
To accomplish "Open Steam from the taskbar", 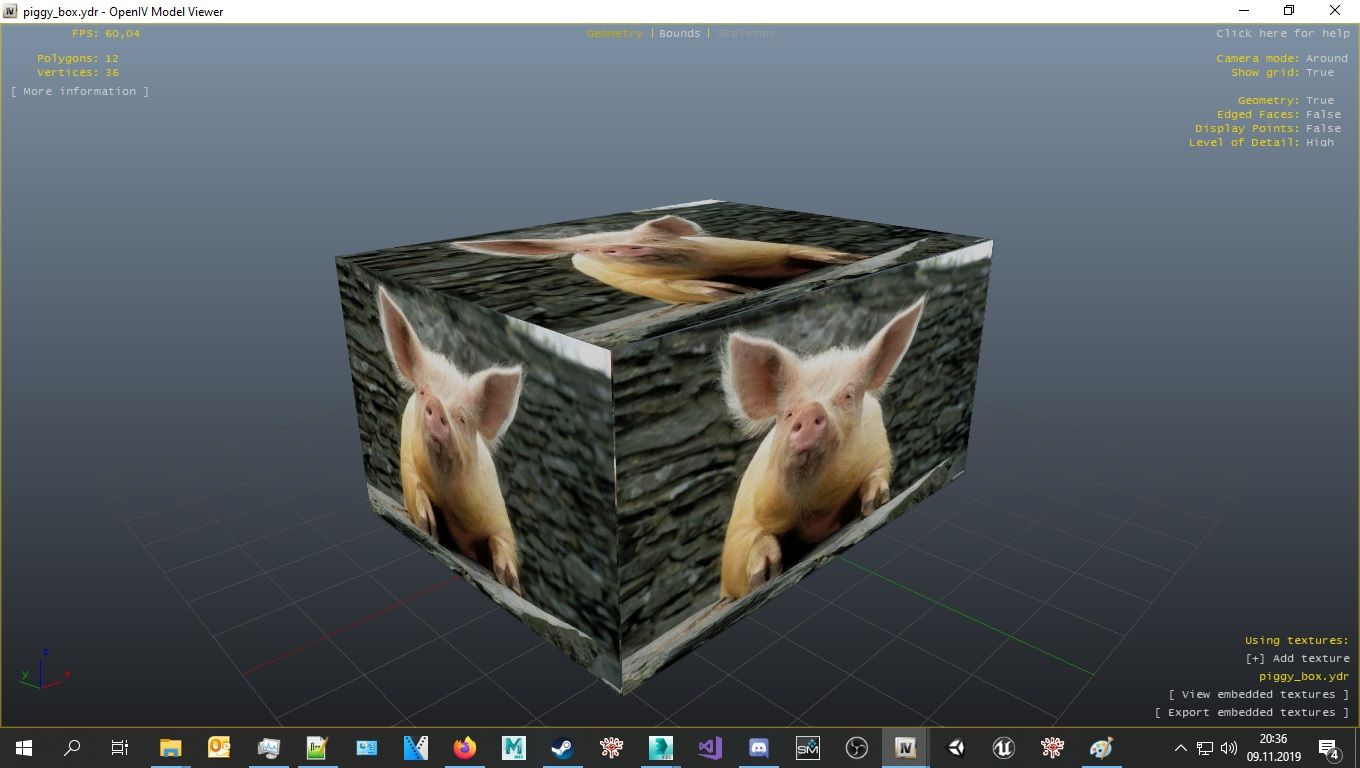I will (x=562, y=747).
